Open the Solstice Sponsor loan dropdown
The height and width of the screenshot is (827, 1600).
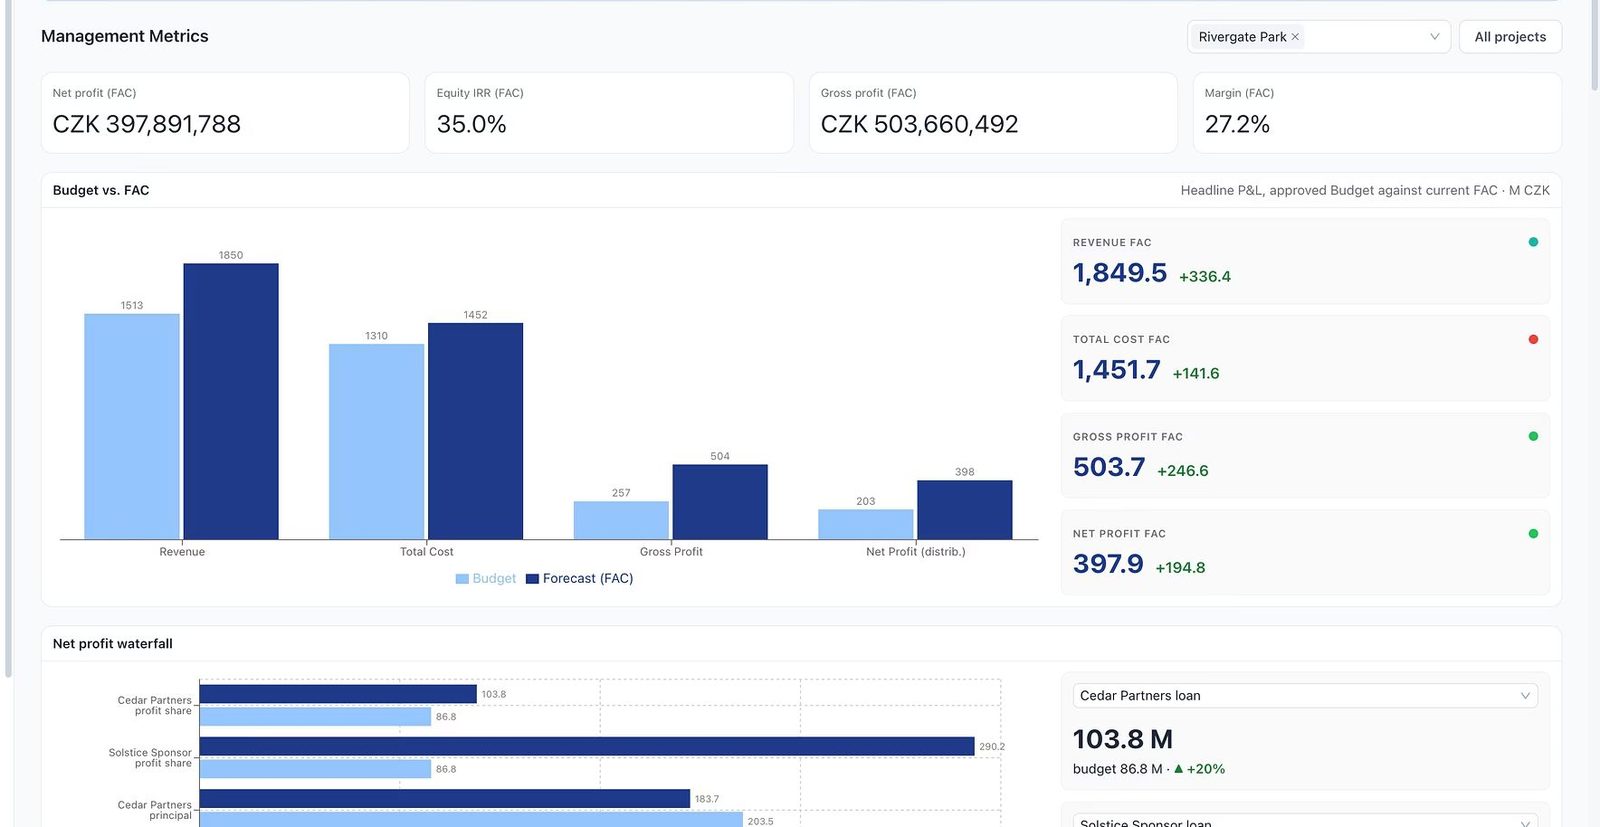click(x=1305, y=821)
